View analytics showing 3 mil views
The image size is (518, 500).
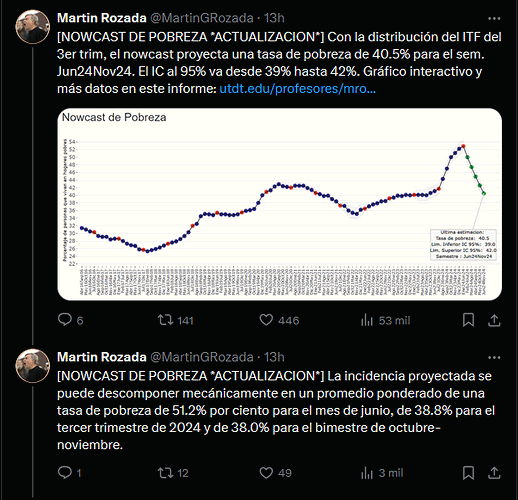pos(382,473)
